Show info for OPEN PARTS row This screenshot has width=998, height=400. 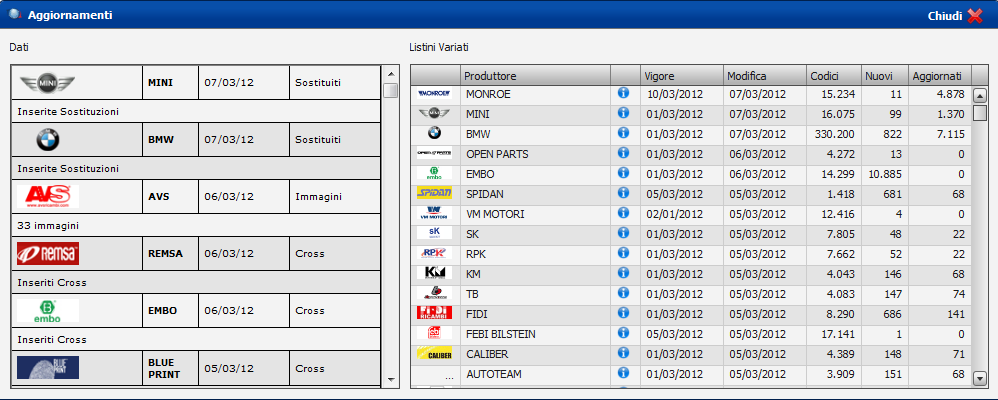tap(623, 153)
